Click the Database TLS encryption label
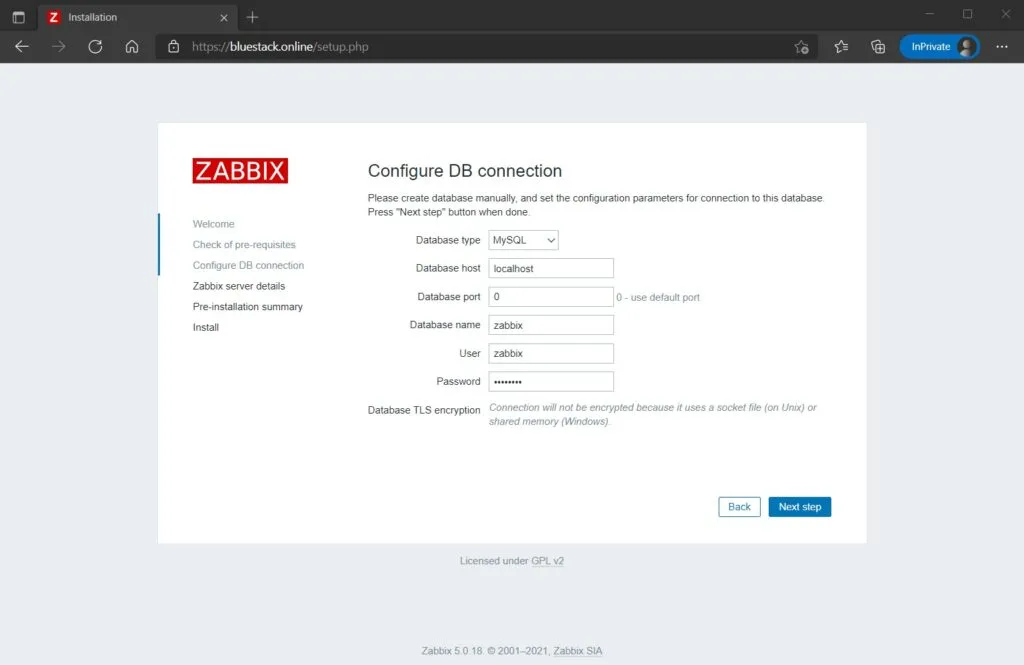Viewport: 1024px width, 665px height. click(424, 410)
